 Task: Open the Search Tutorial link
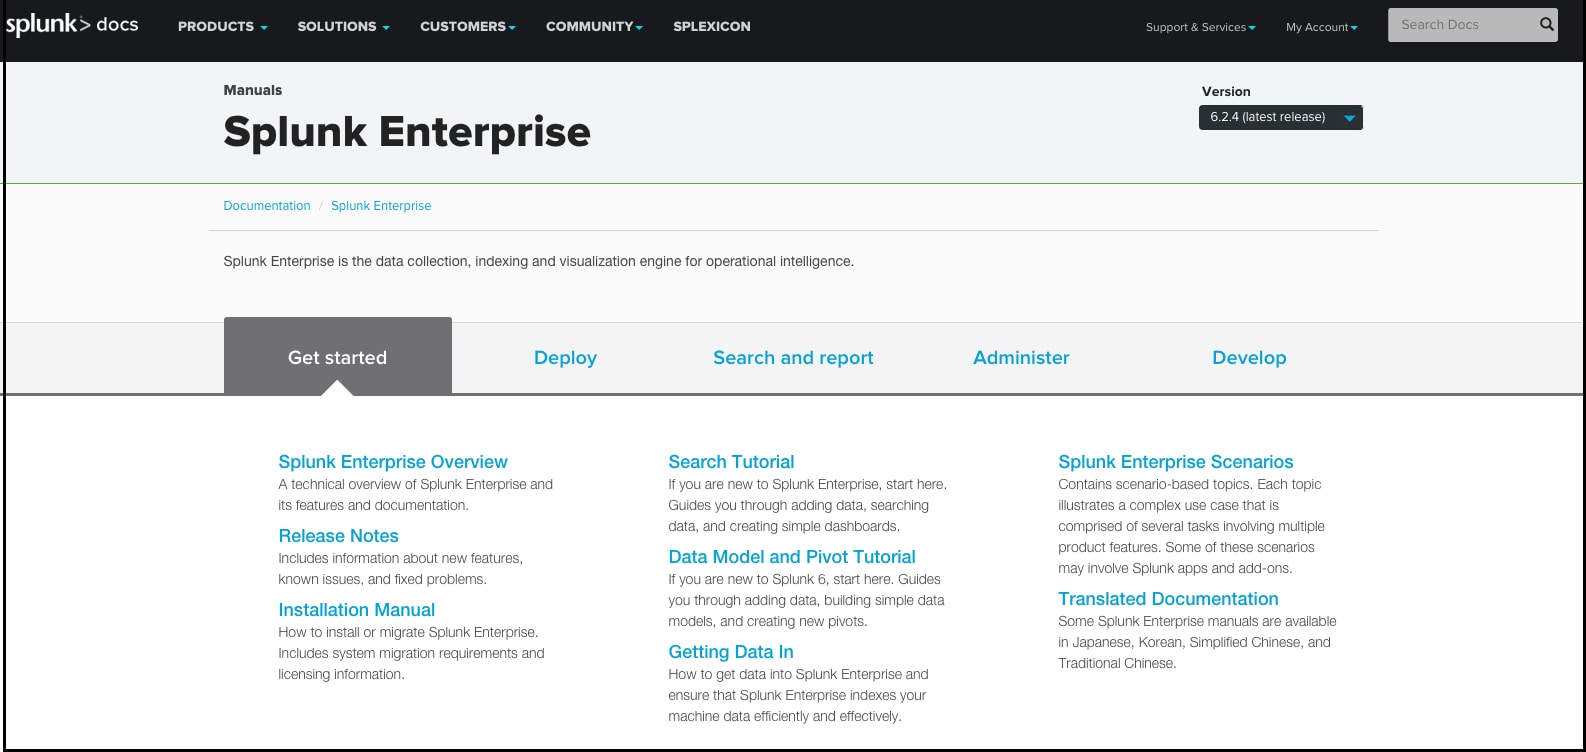pyautogui.click(x=731, y=462)
